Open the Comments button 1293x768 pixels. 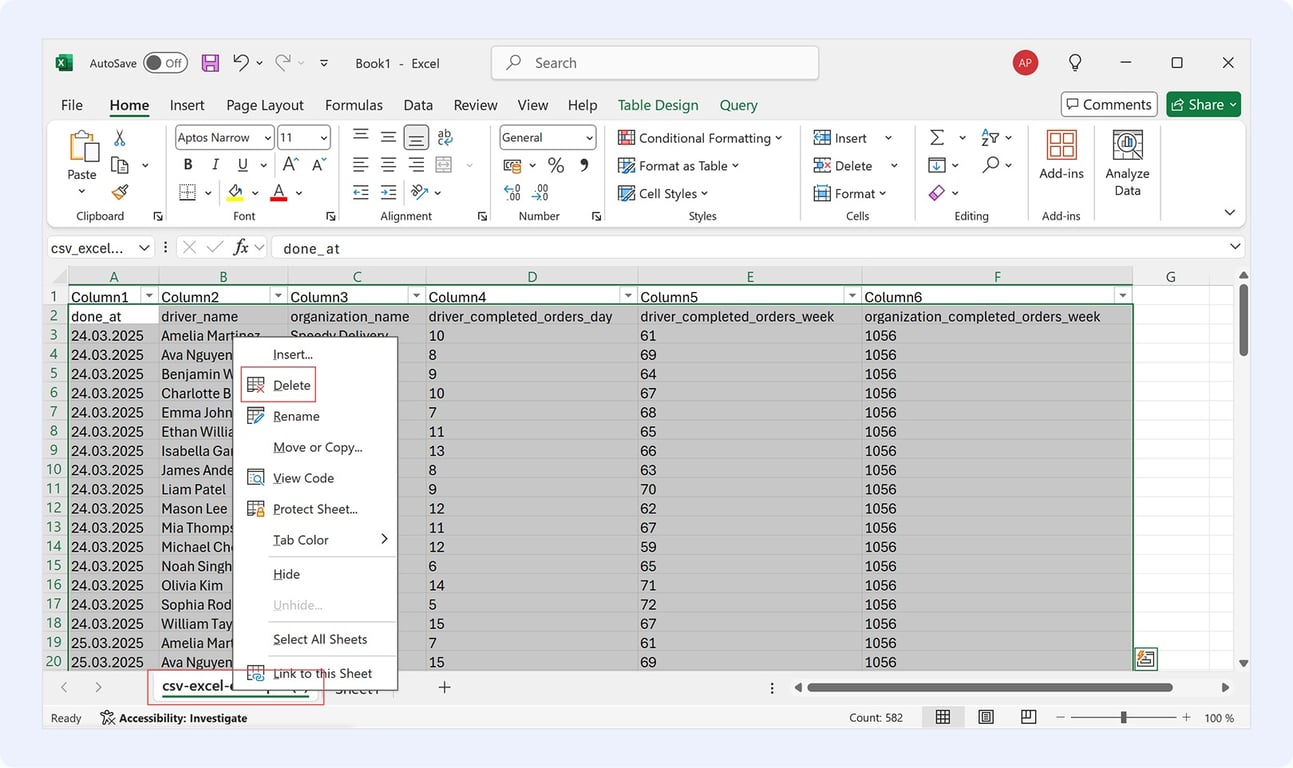(x=1109, y=104)
